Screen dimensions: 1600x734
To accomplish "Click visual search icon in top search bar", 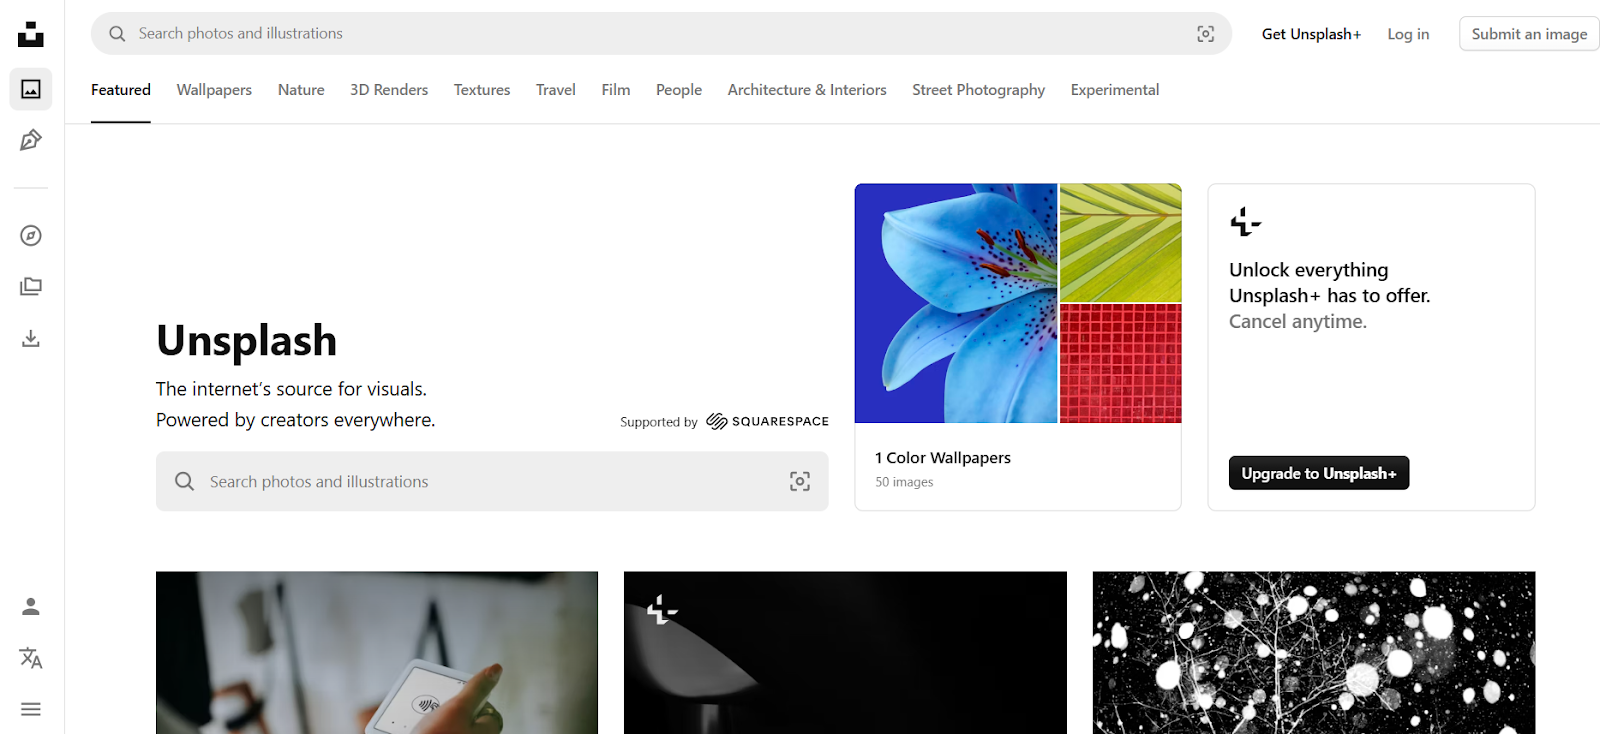I will (x=1206, y=34).
